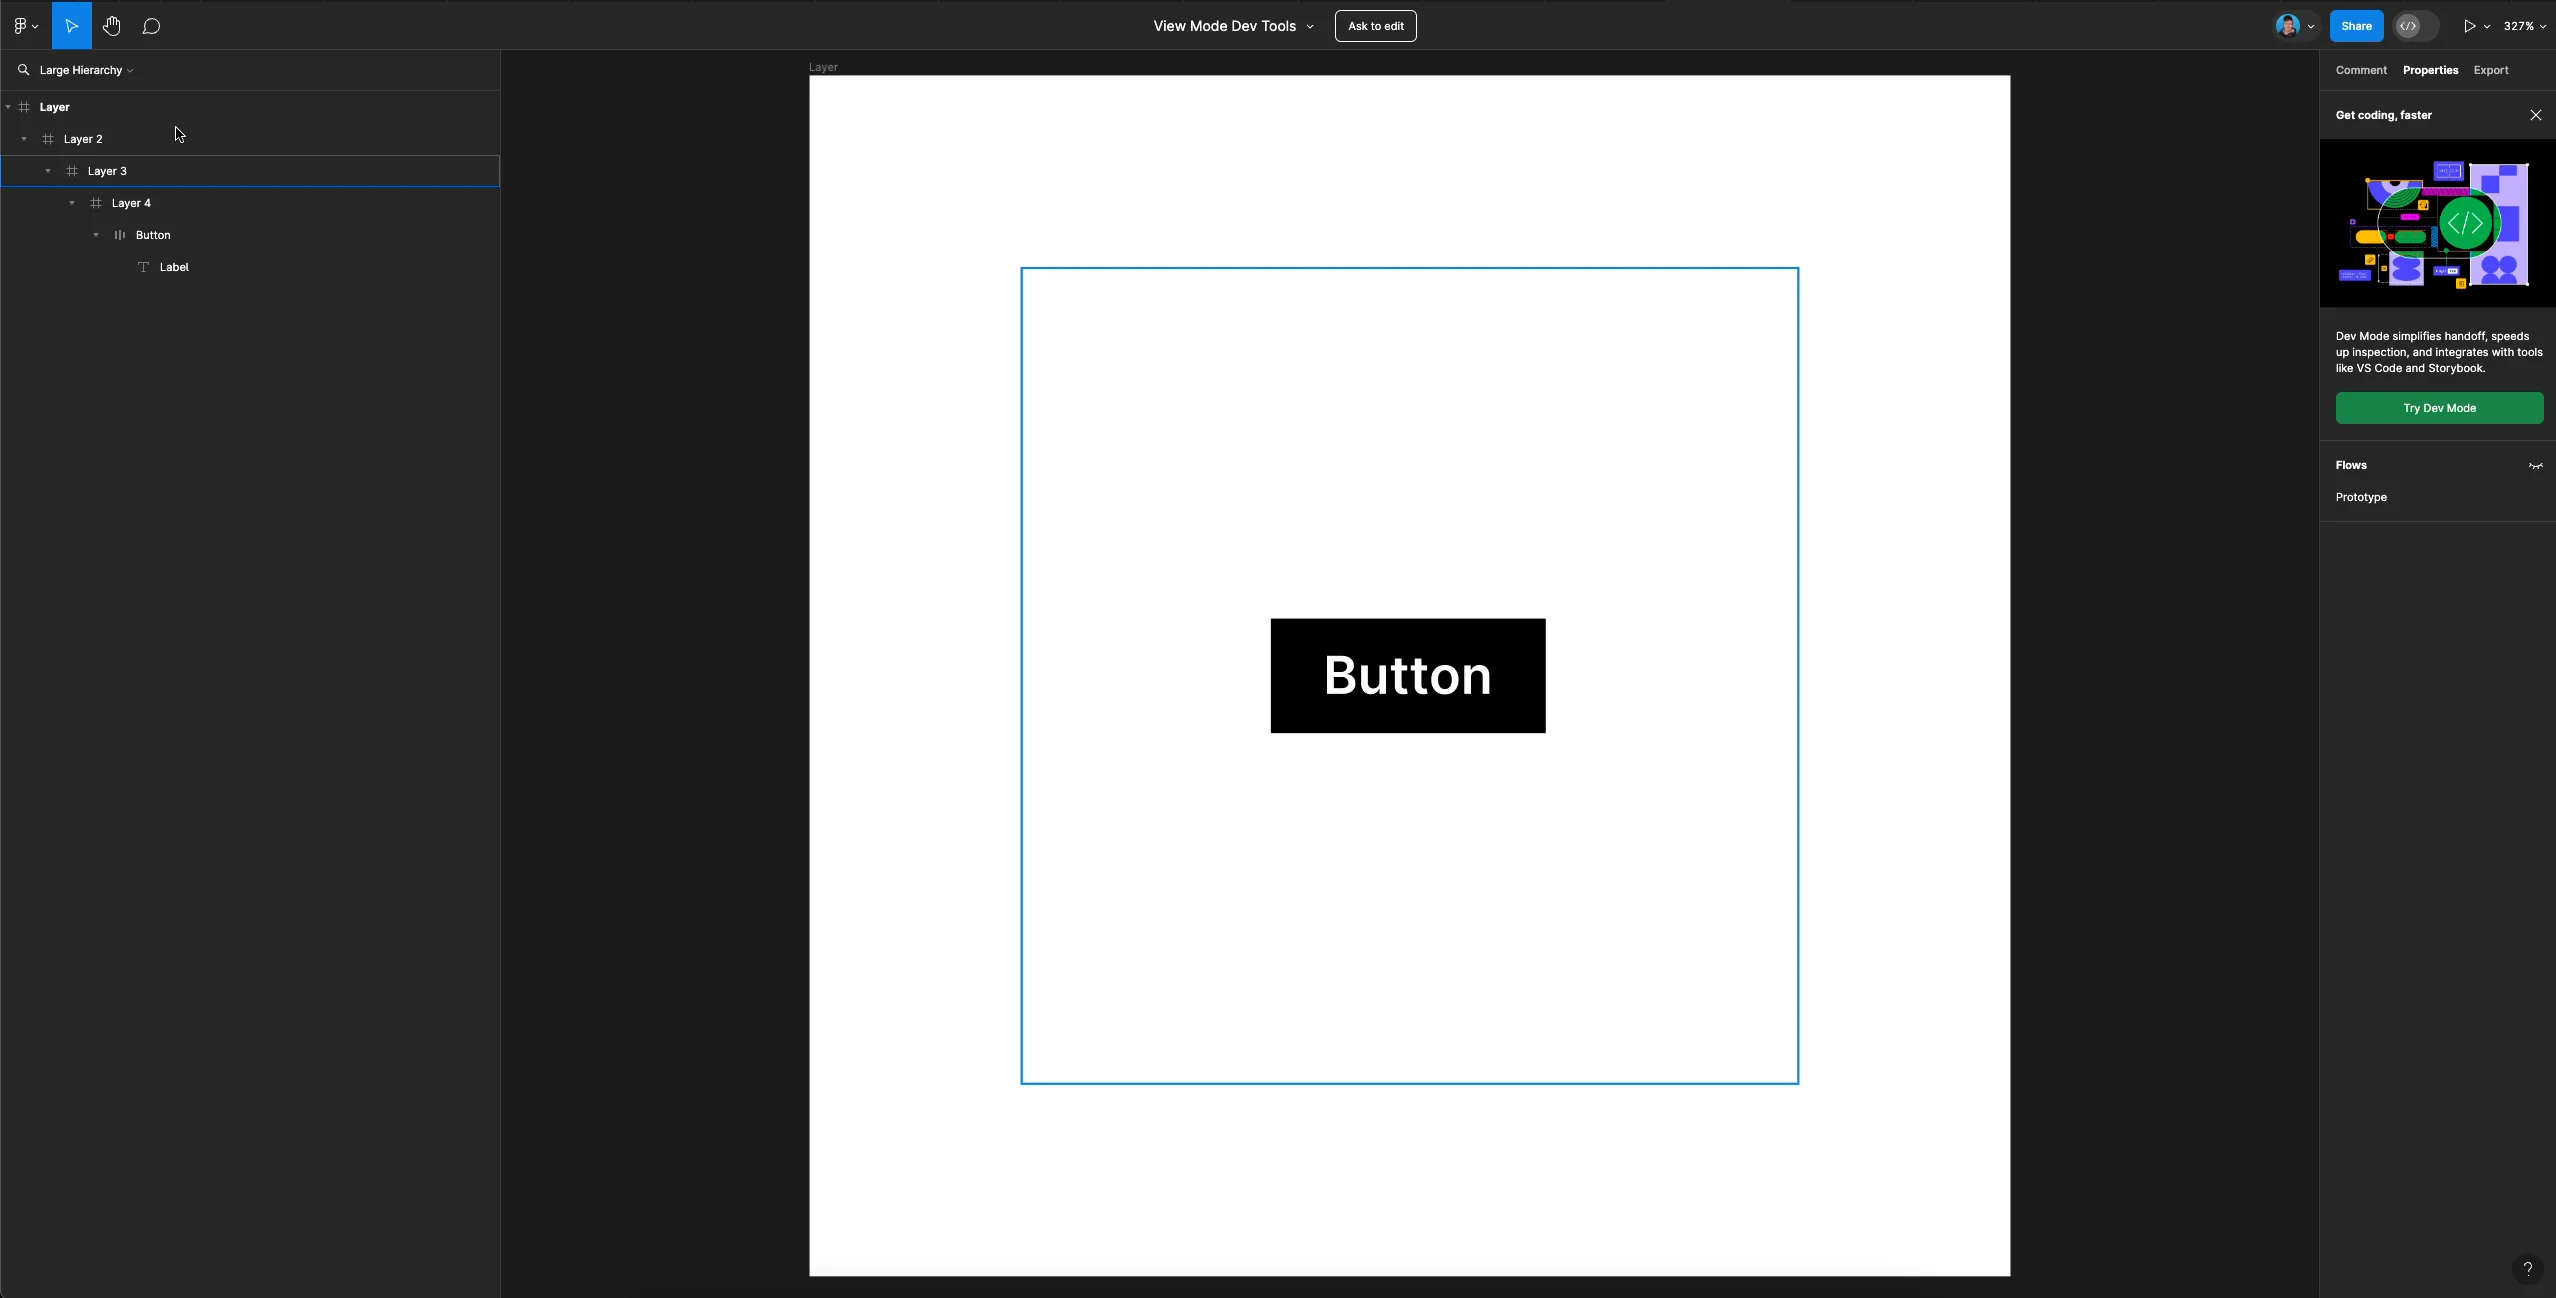Viewport: 2556px width, 1298px height.
Task: Open the help question mark icon
Action: [x=2527, y=1269]
